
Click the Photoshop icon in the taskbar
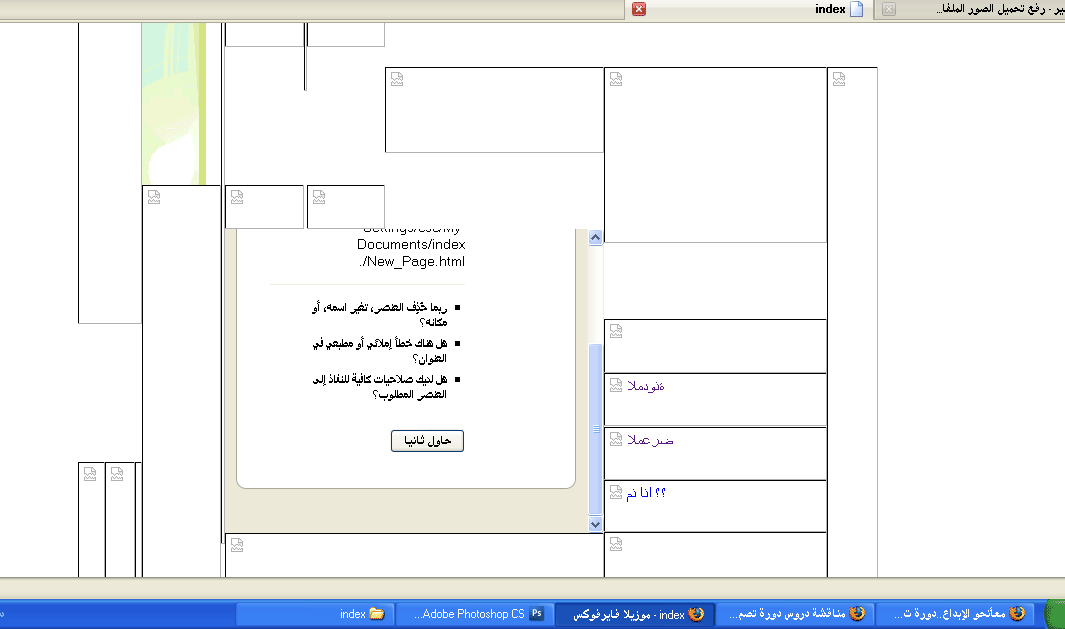(x=537, y=614)
